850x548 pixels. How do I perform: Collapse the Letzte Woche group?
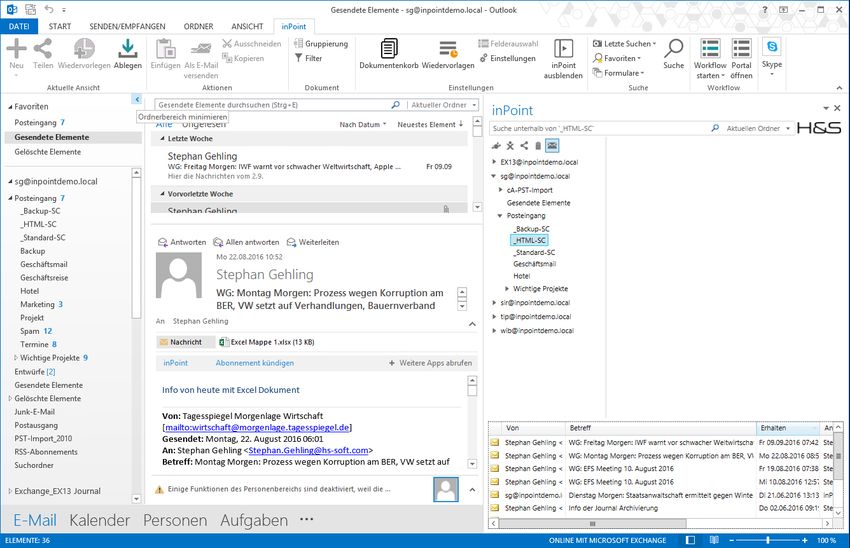[162, 139]
